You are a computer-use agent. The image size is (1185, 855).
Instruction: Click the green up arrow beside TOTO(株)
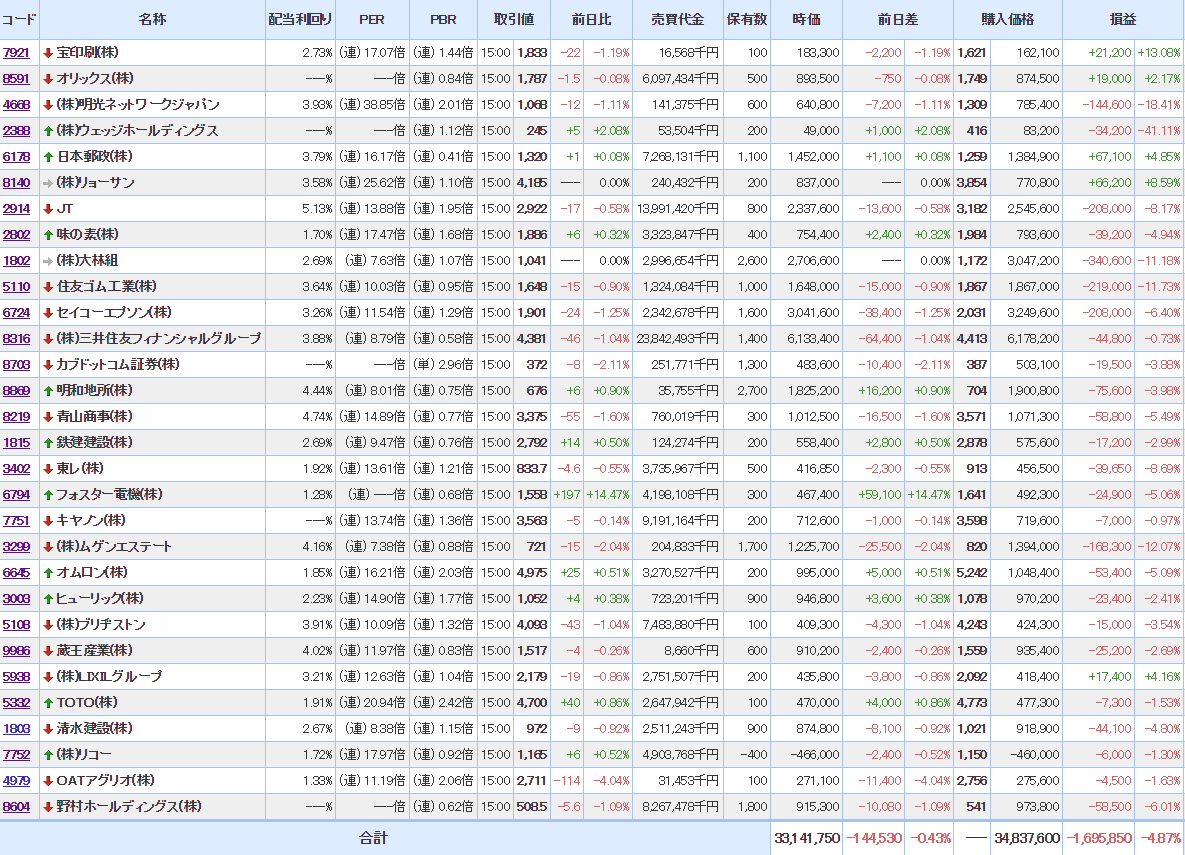47,702
